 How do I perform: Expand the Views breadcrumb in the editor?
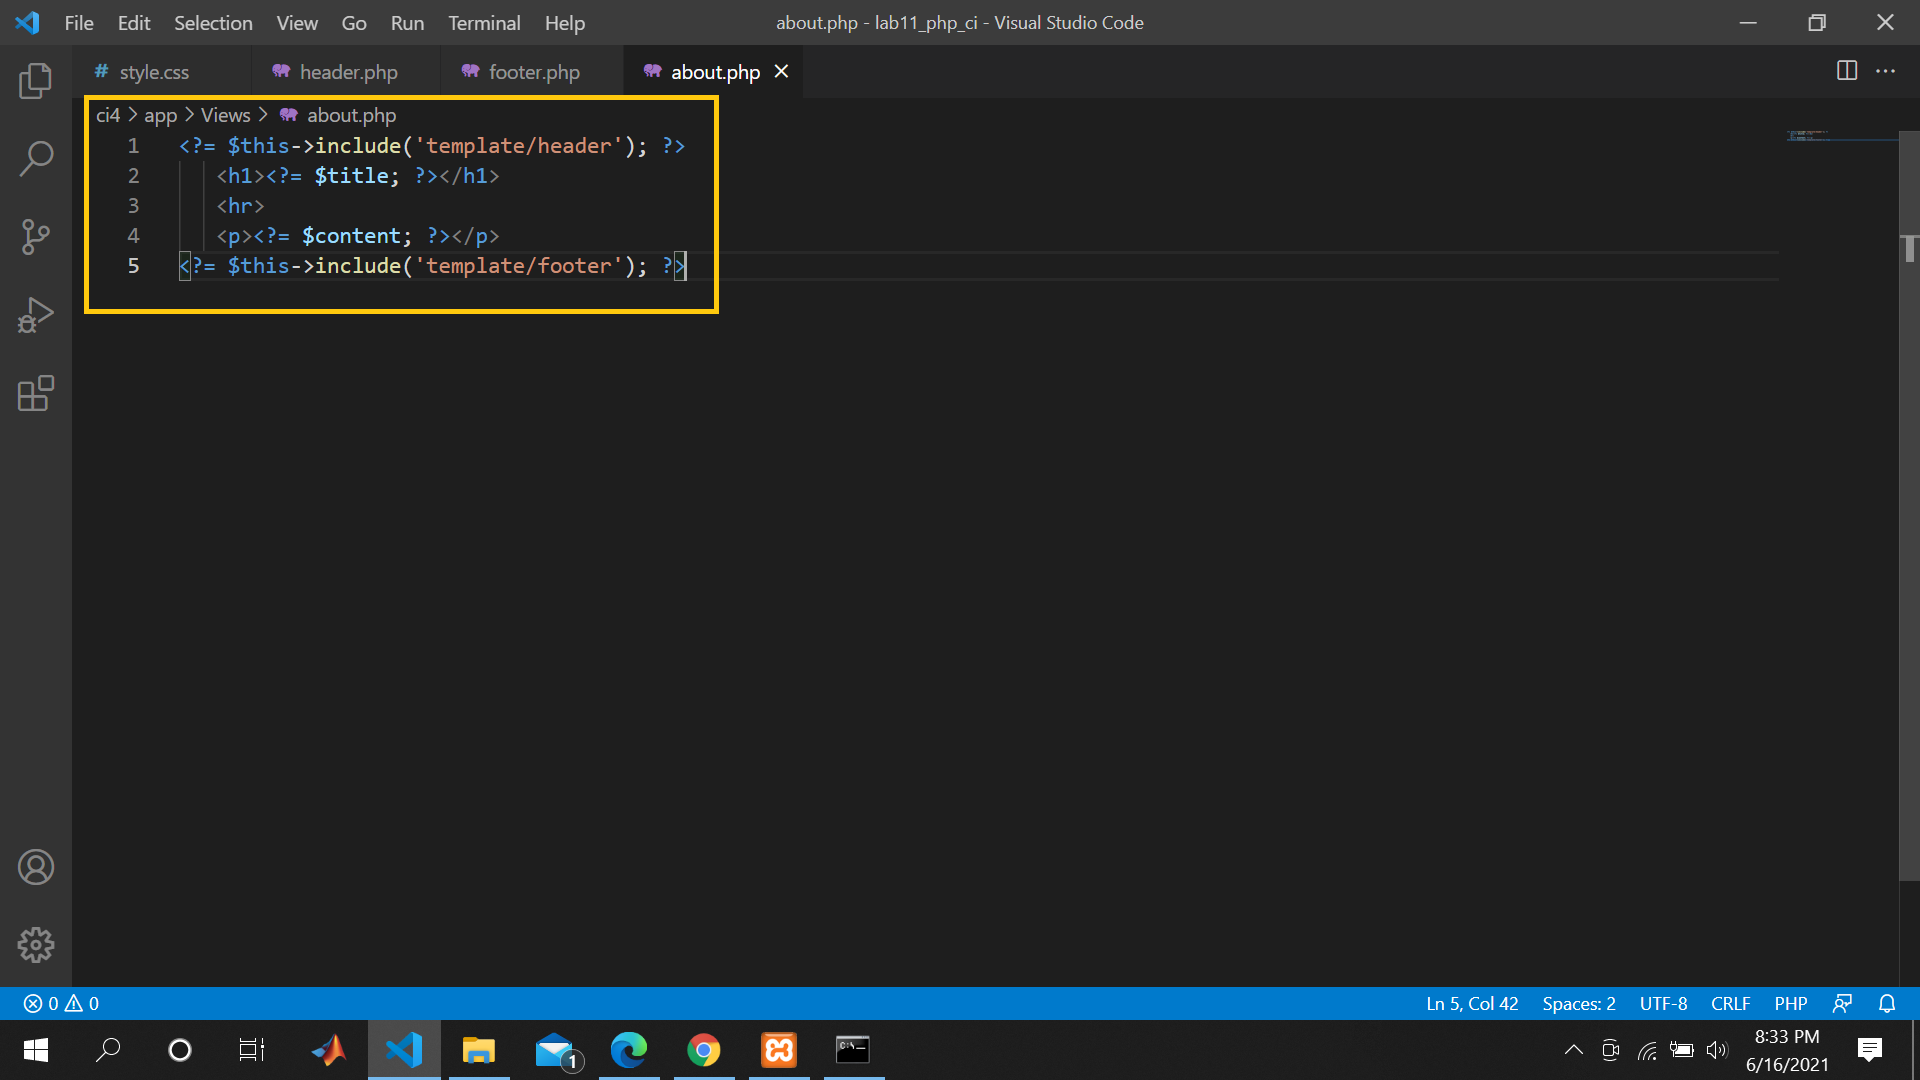pos(225,115)
